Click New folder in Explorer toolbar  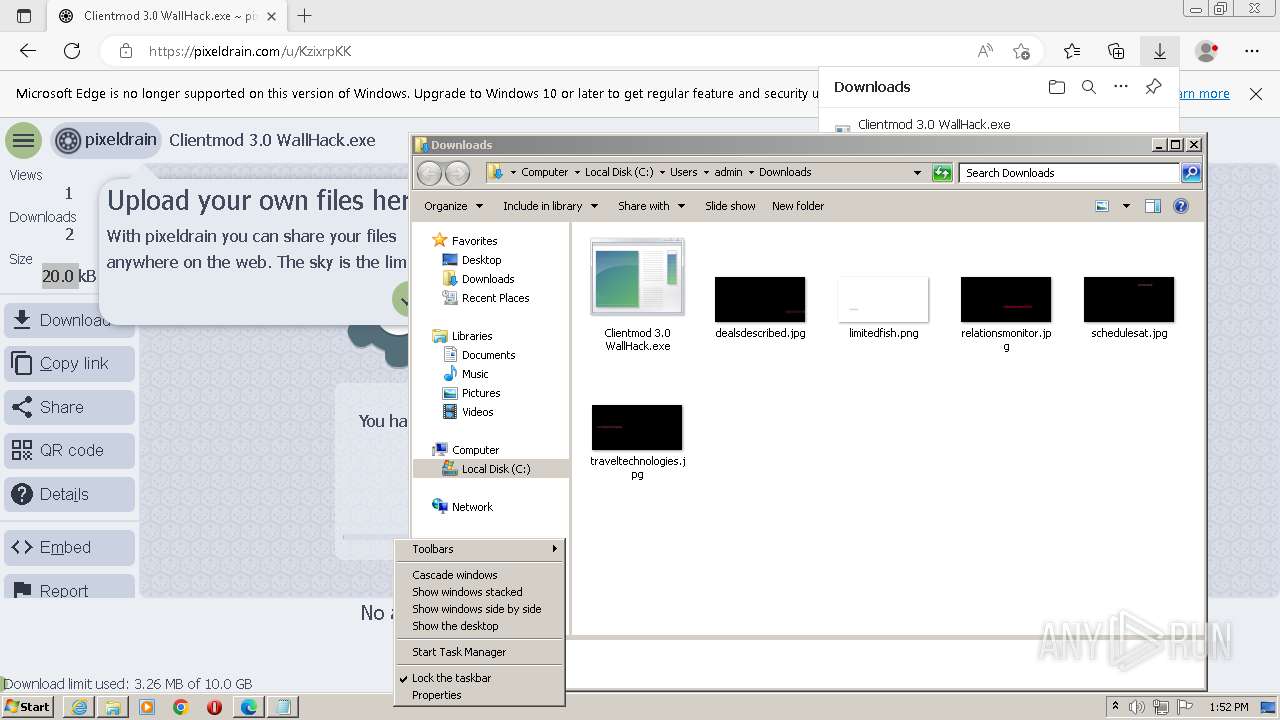[x=798, y=206]
